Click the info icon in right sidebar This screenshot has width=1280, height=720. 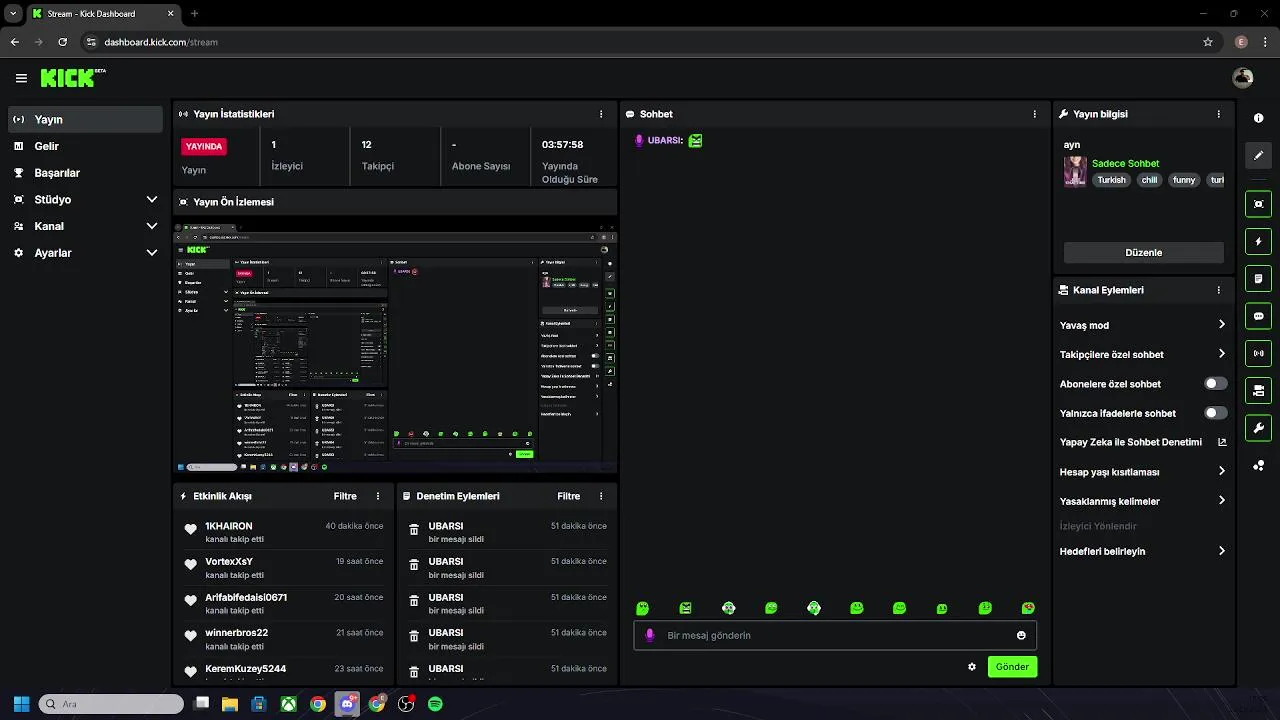[x=1258, y=118]
